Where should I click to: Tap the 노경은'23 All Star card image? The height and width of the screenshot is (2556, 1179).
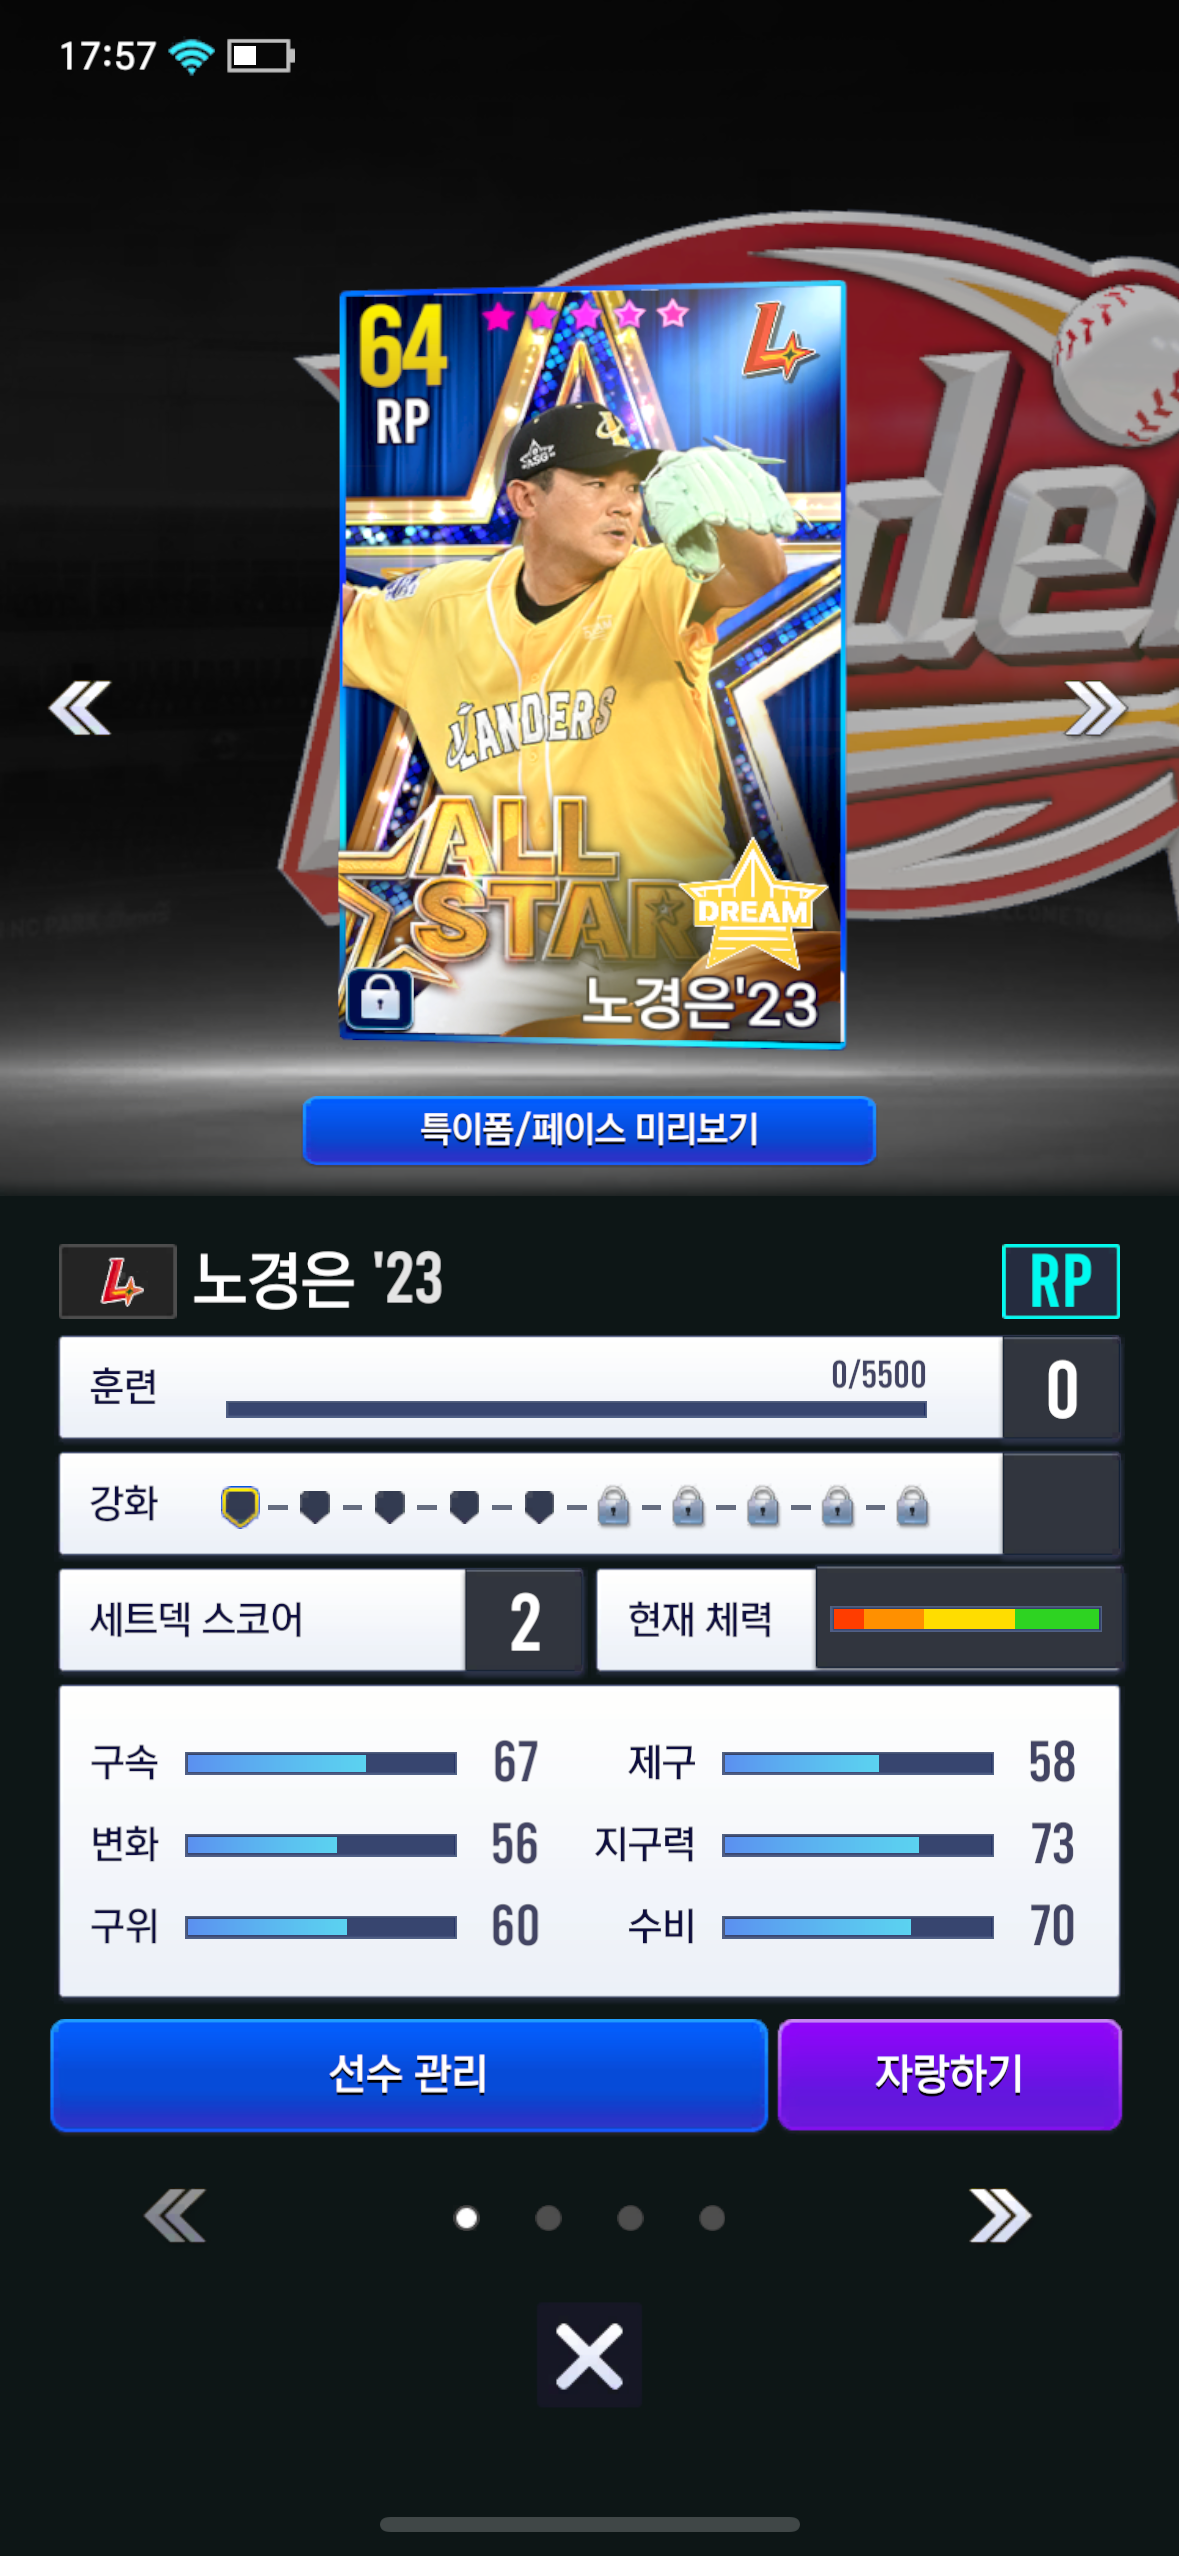pyautogui.click(x=593, y=665)
